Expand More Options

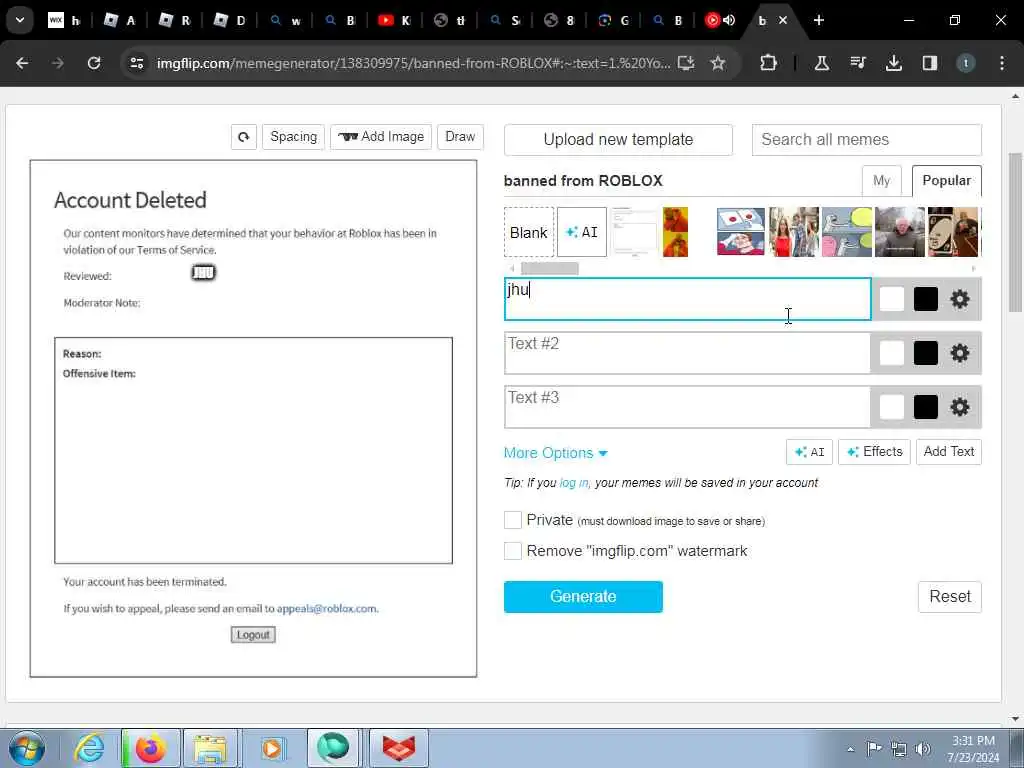tap(555, 453)
